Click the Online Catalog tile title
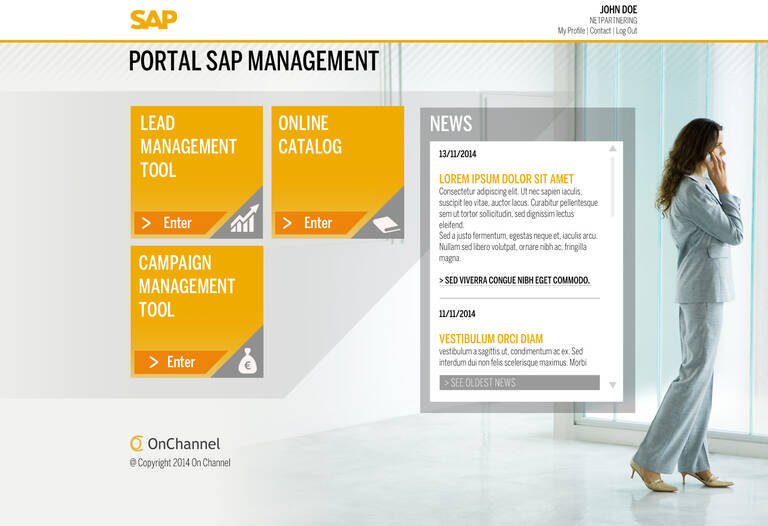The width and height of the screenshot is (768, 526). click(x=310, y=135)
